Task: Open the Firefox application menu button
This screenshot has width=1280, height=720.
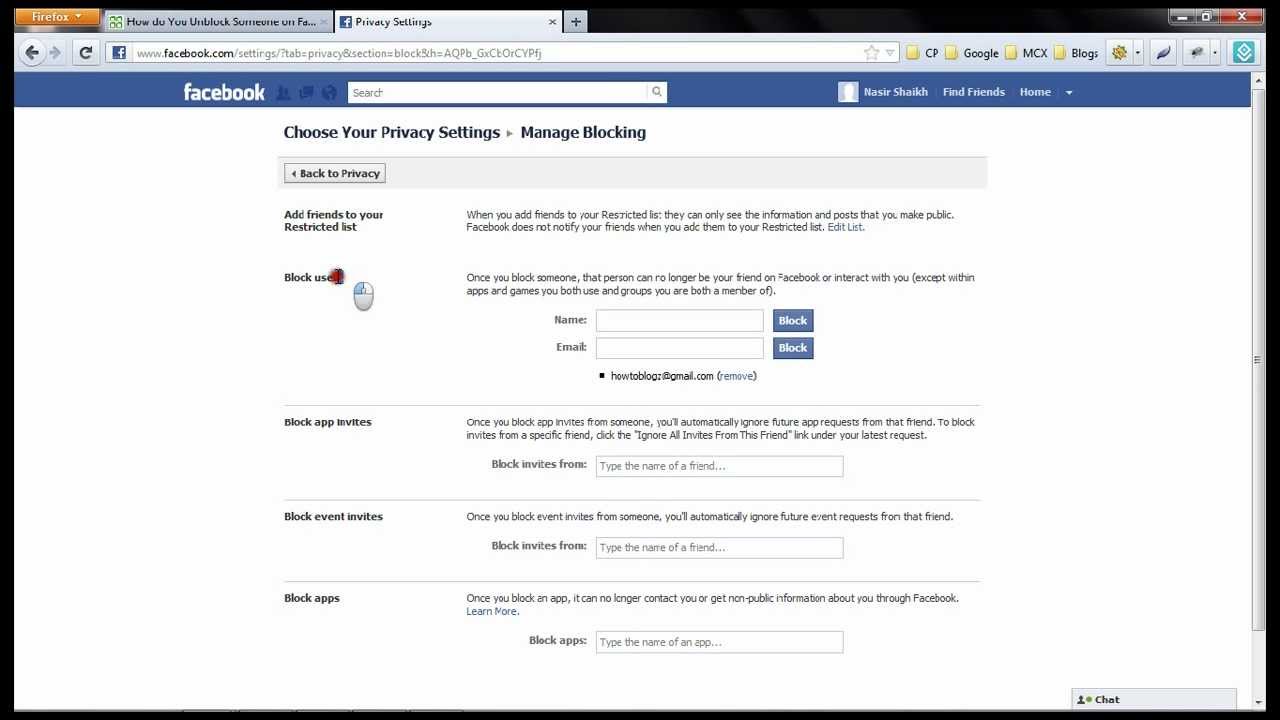Action: (x=57, y=17)
